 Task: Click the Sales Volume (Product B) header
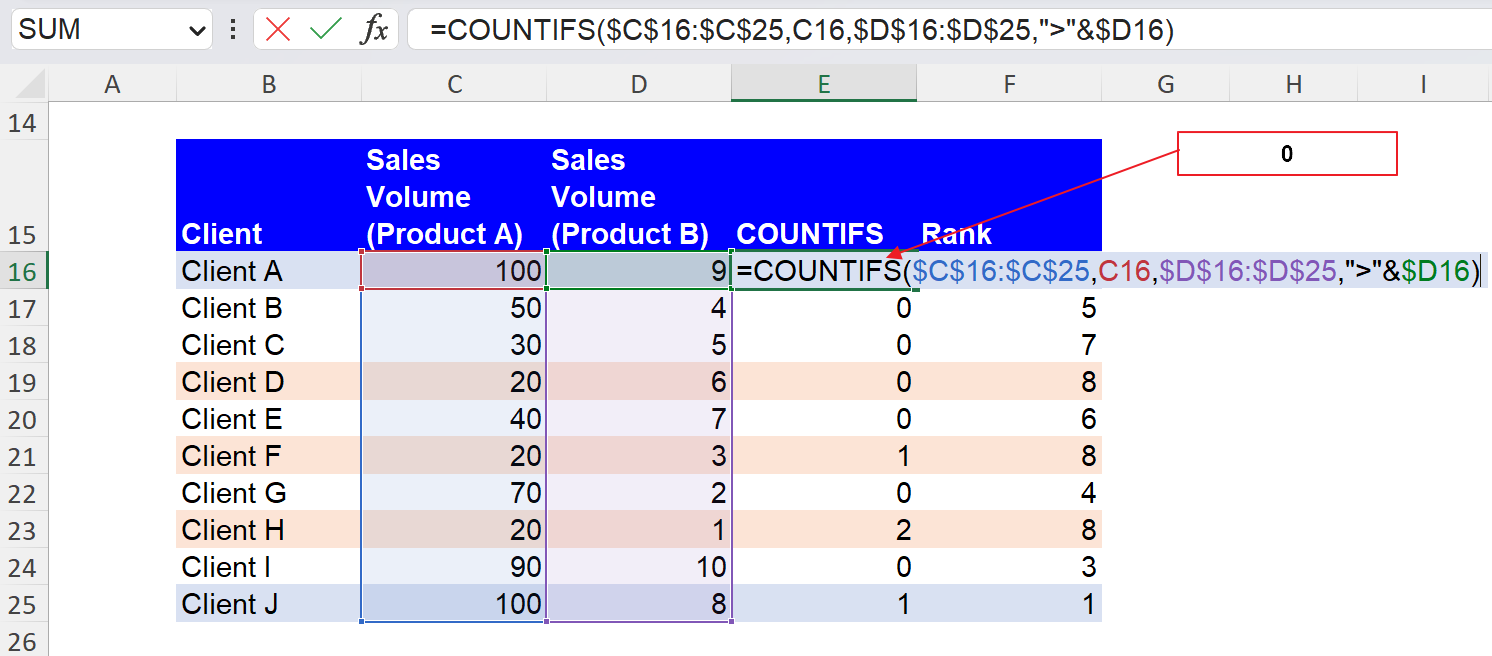click(x=639, y=196)
